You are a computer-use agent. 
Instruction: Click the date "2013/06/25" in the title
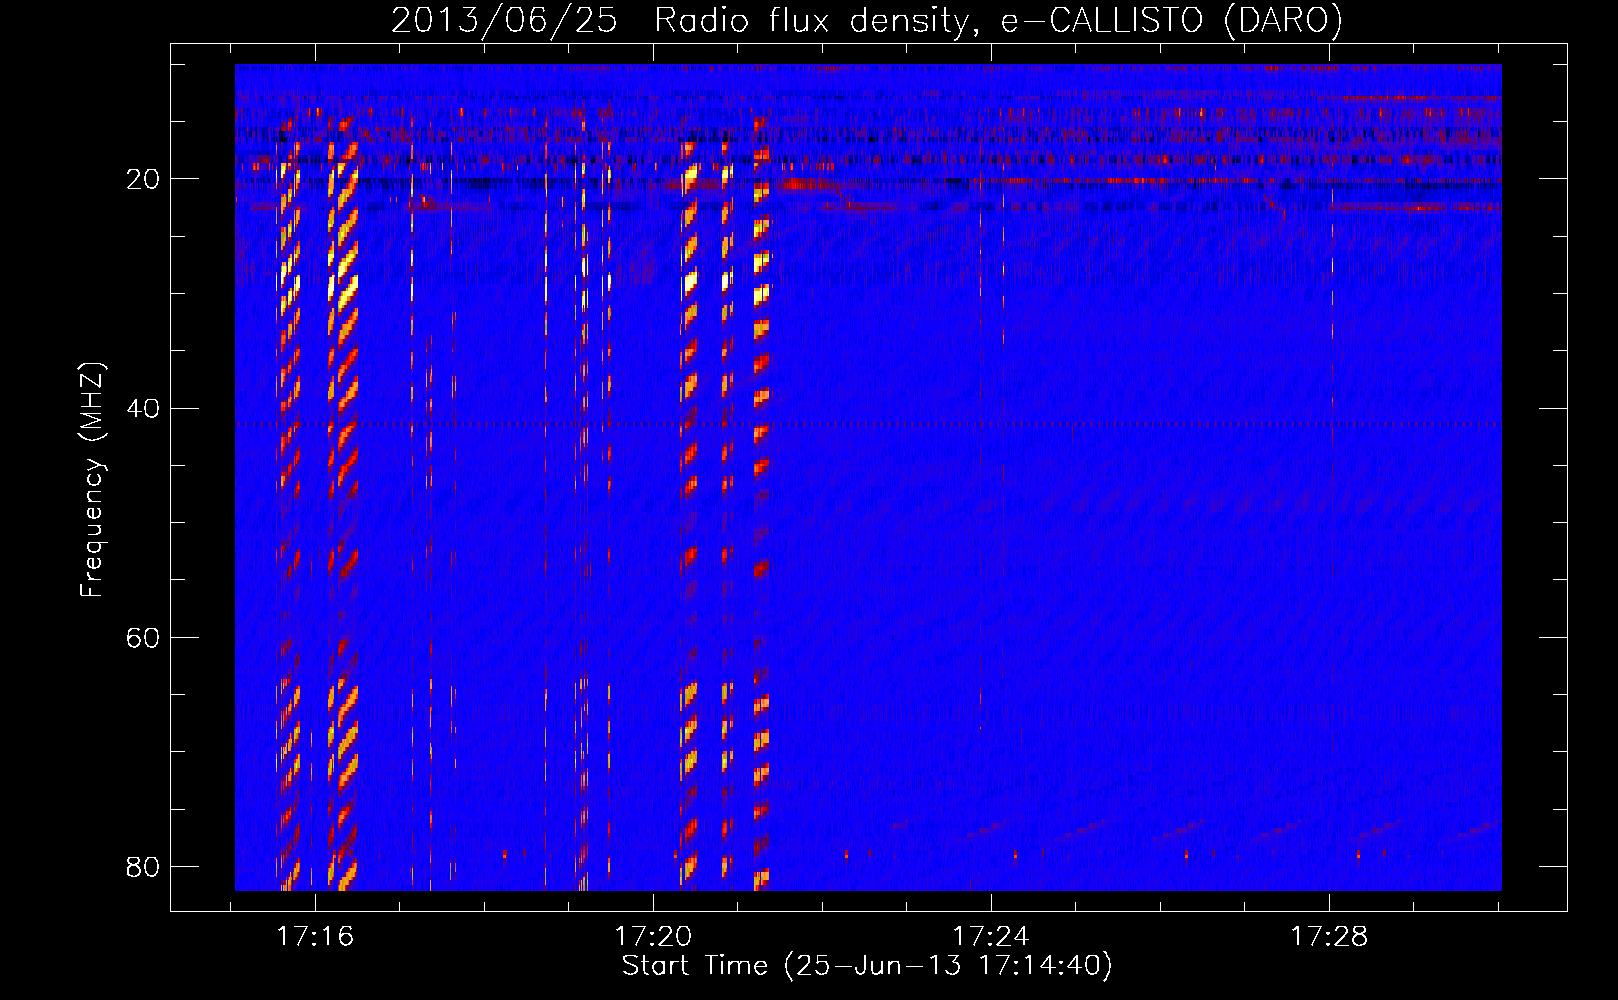(x=504, y=21)
